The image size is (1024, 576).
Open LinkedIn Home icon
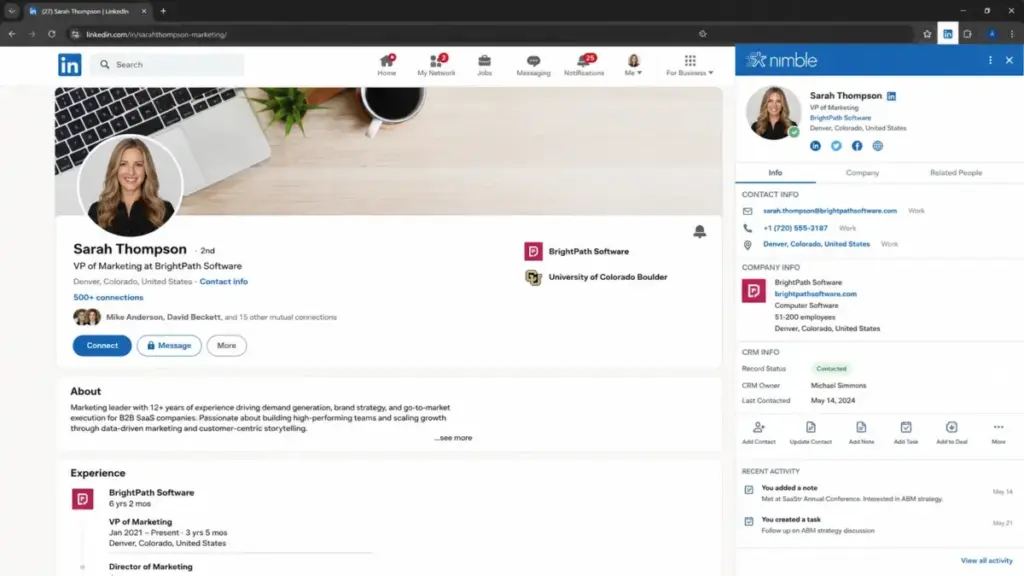[x=387, y=65]
